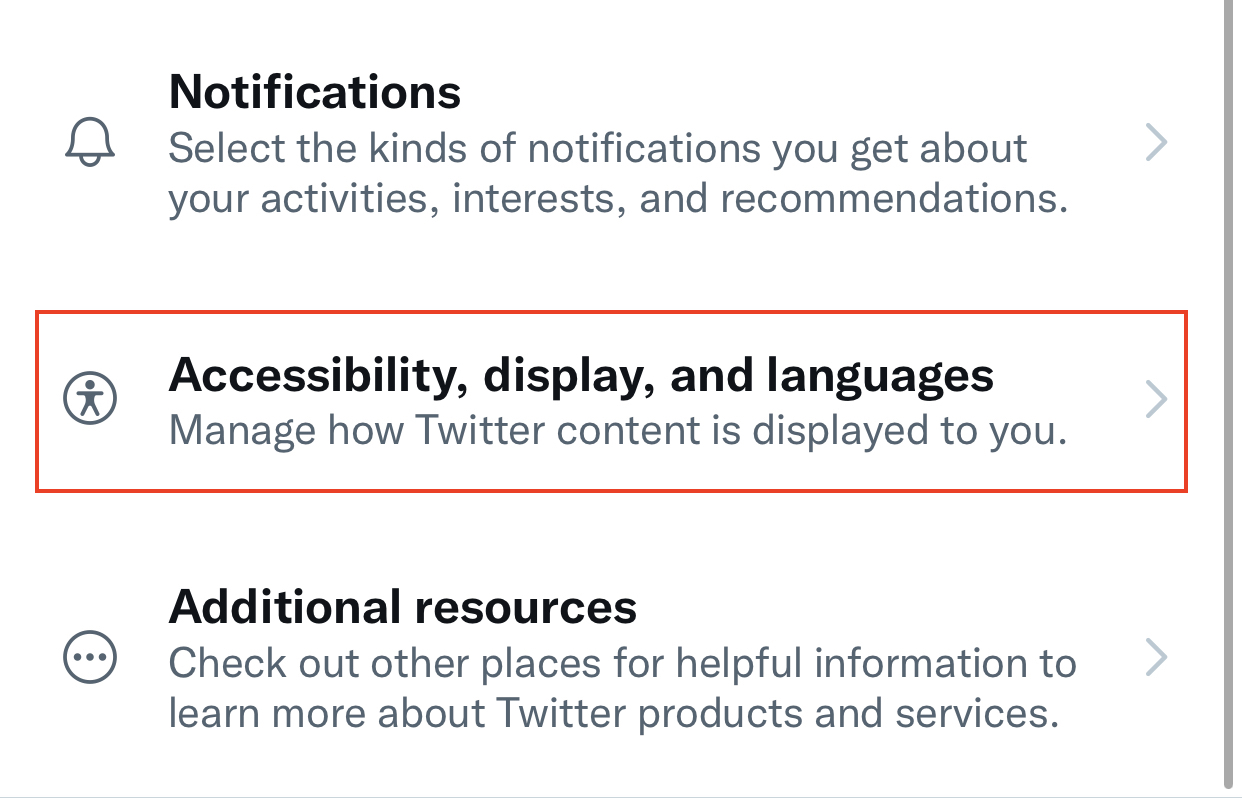The width and height of the screenshot is (1242, 798).
Task: Click the accessibility person icon
Action: tap(90, 400)
